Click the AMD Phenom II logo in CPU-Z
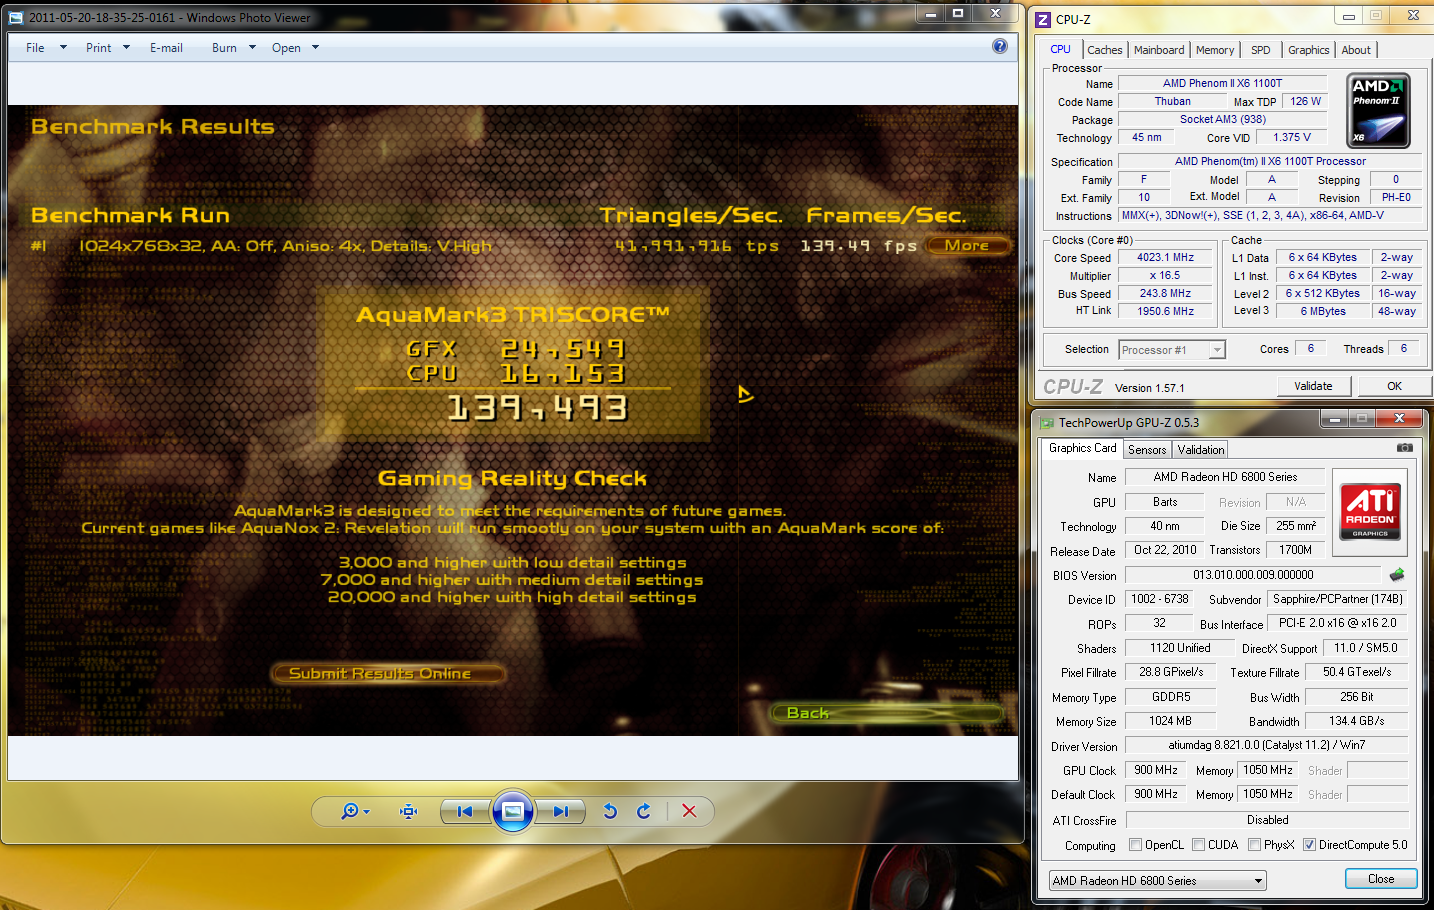The height and width of the screenshot is (910, 1434). pos(1378,111)
